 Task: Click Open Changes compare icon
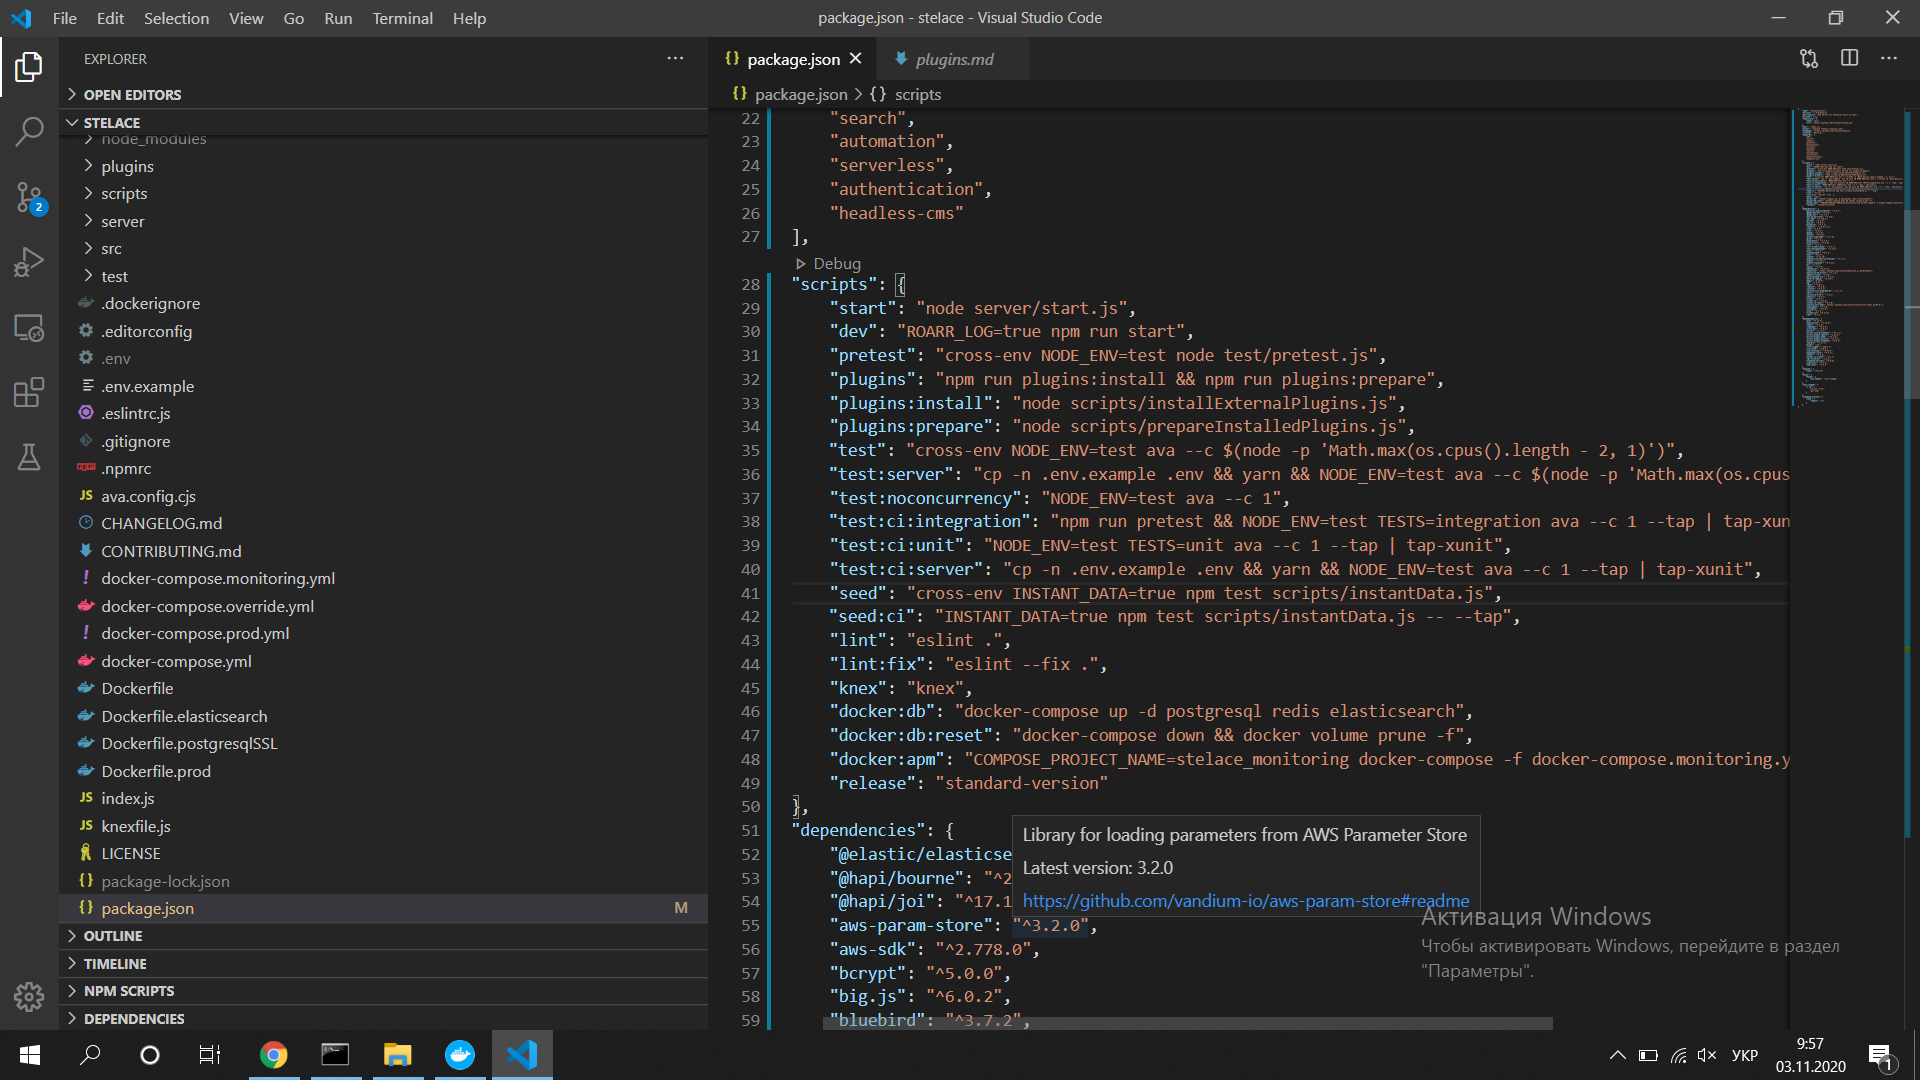pyautogui.click(x=1809, y=59)
